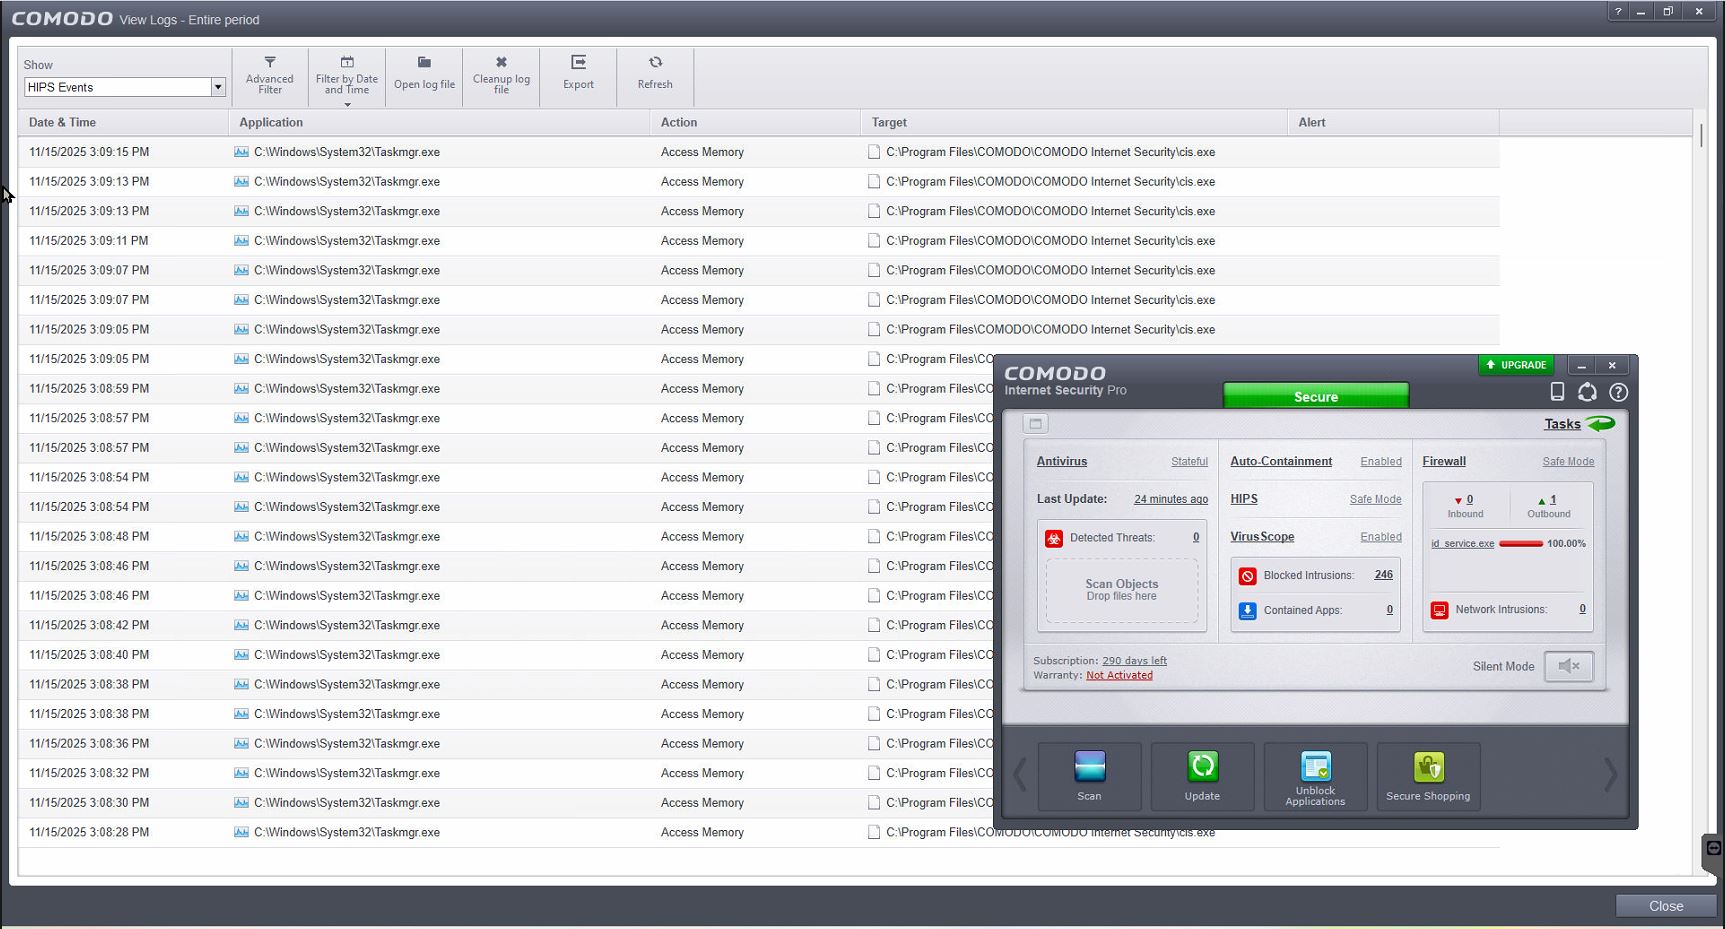Image resolution: width=1725 pixels, height=929 pixels.
Task: Click the Not Activated warranty link
Action: [1119, 676]
